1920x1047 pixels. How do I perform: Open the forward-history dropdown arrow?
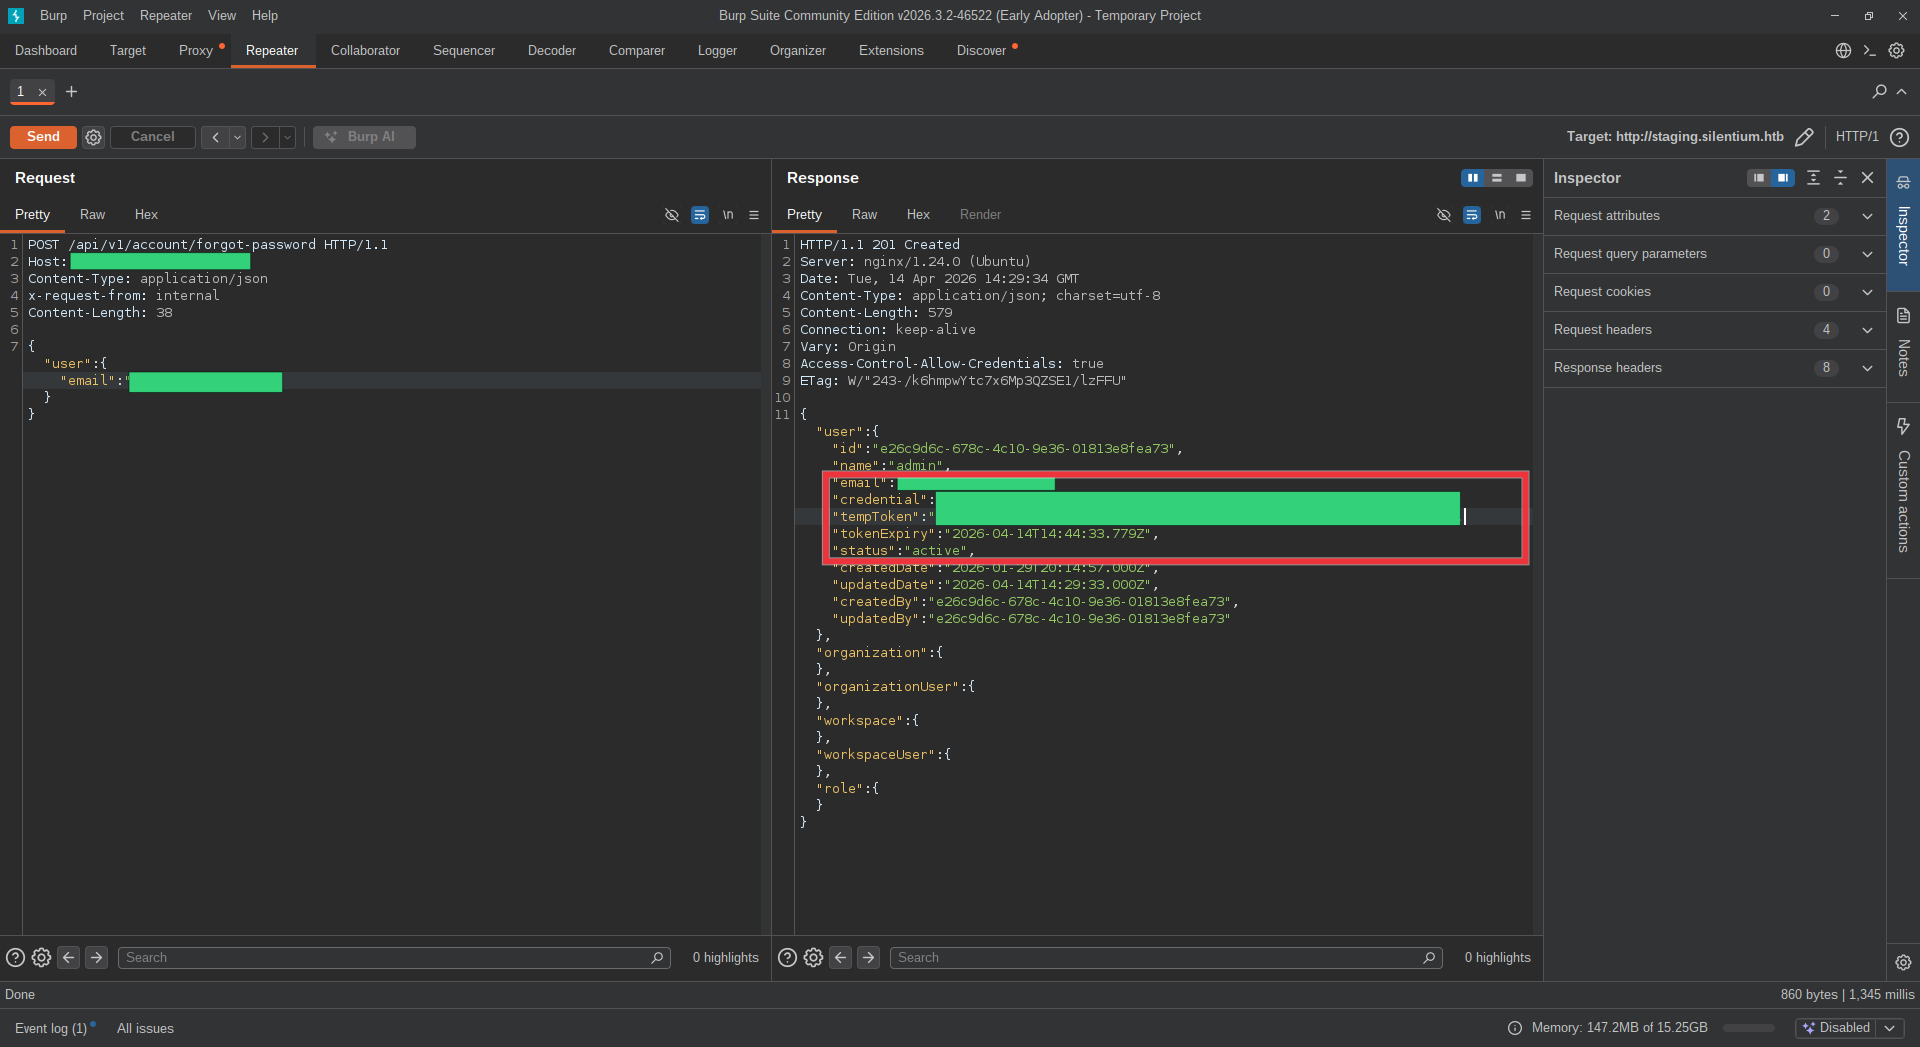pos(288,137)
